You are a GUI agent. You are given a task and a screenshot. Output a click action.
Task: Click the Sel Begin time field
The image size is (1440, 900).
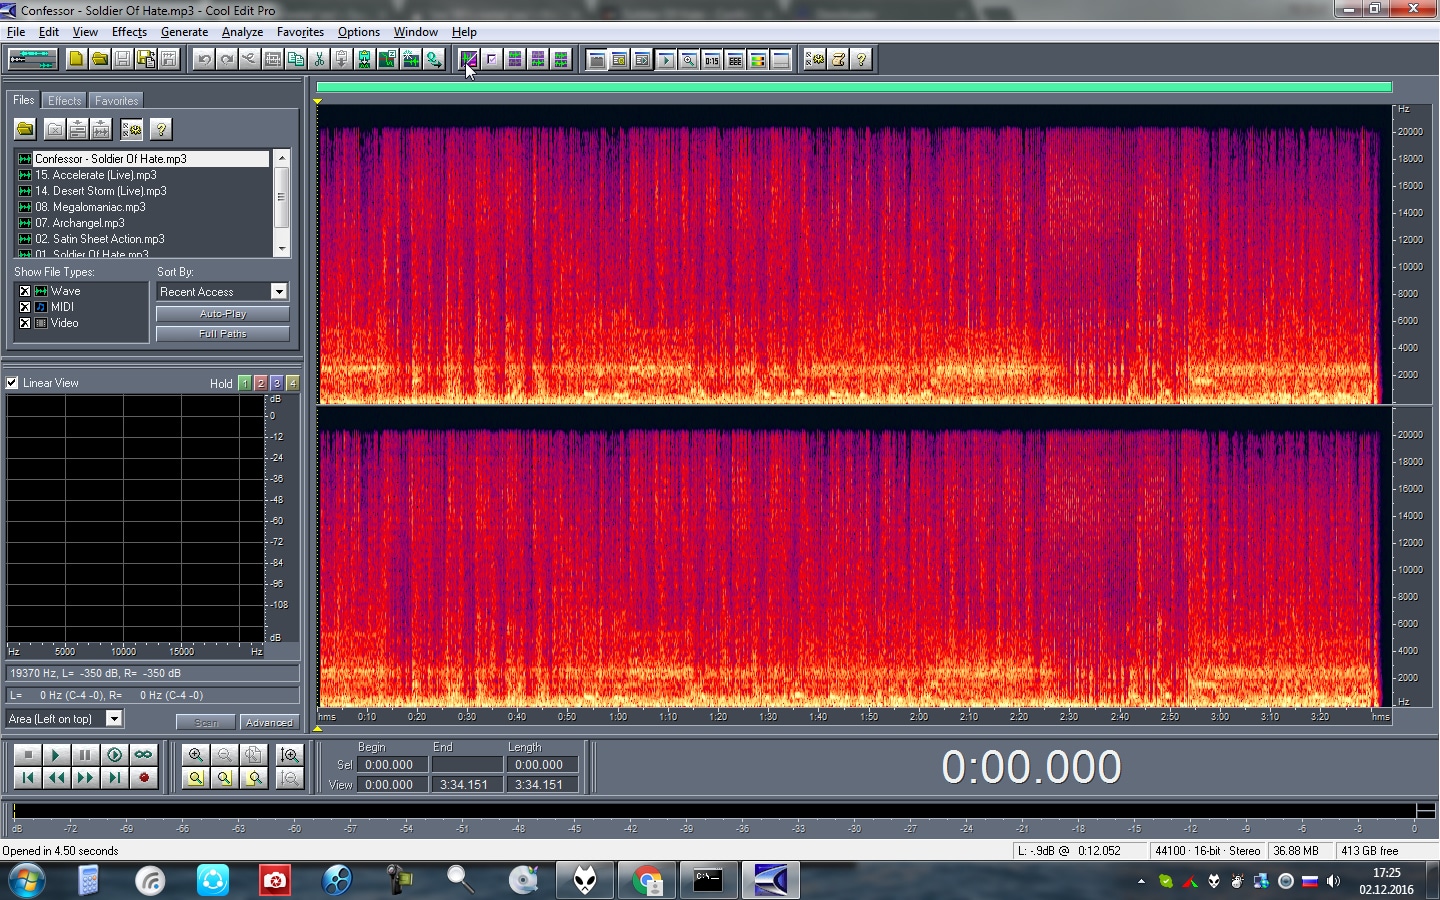[x=394, y=764]
